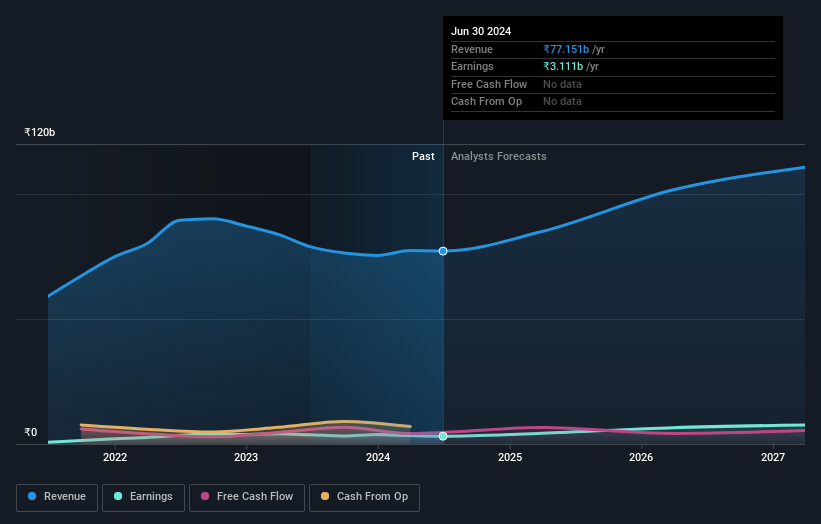Click the tooltip Revenue row label
The width and height of the screenshot is (821, 524).
pyautogui.click(x=472, y=49)
